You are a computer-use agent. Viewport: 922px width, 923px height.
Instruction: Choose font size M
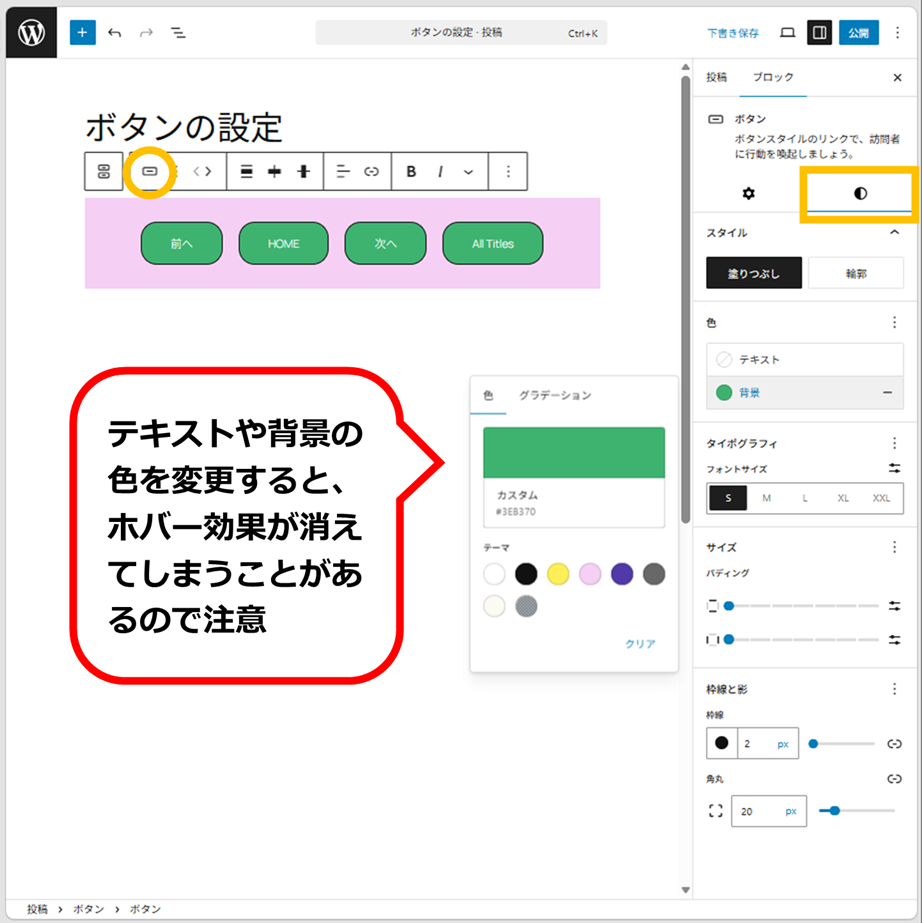(766, 498)
